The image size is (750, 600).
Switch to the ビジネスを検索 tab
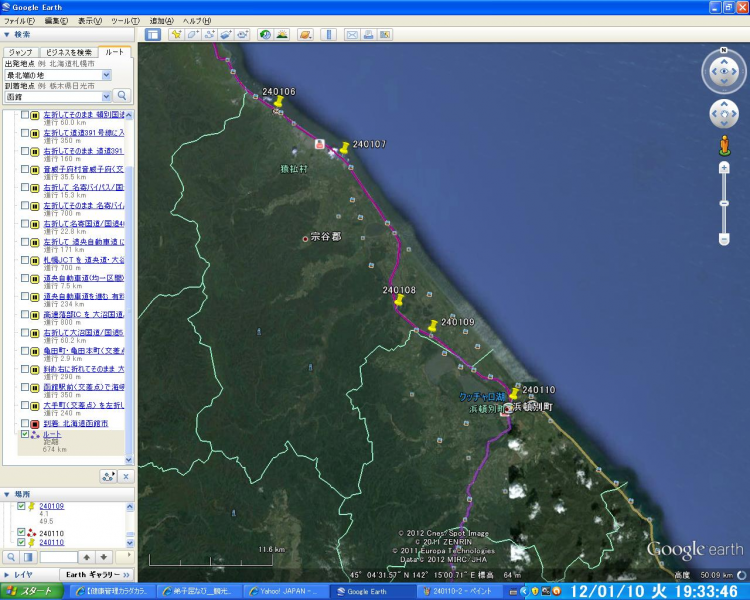pyautogui.click(x=68, y=52)
